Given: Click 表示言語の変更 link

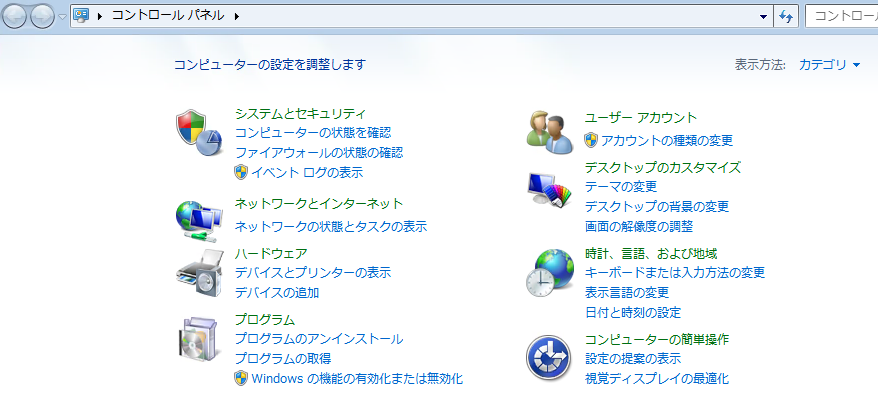Looking at the screenshot, I should coord(627,292).
